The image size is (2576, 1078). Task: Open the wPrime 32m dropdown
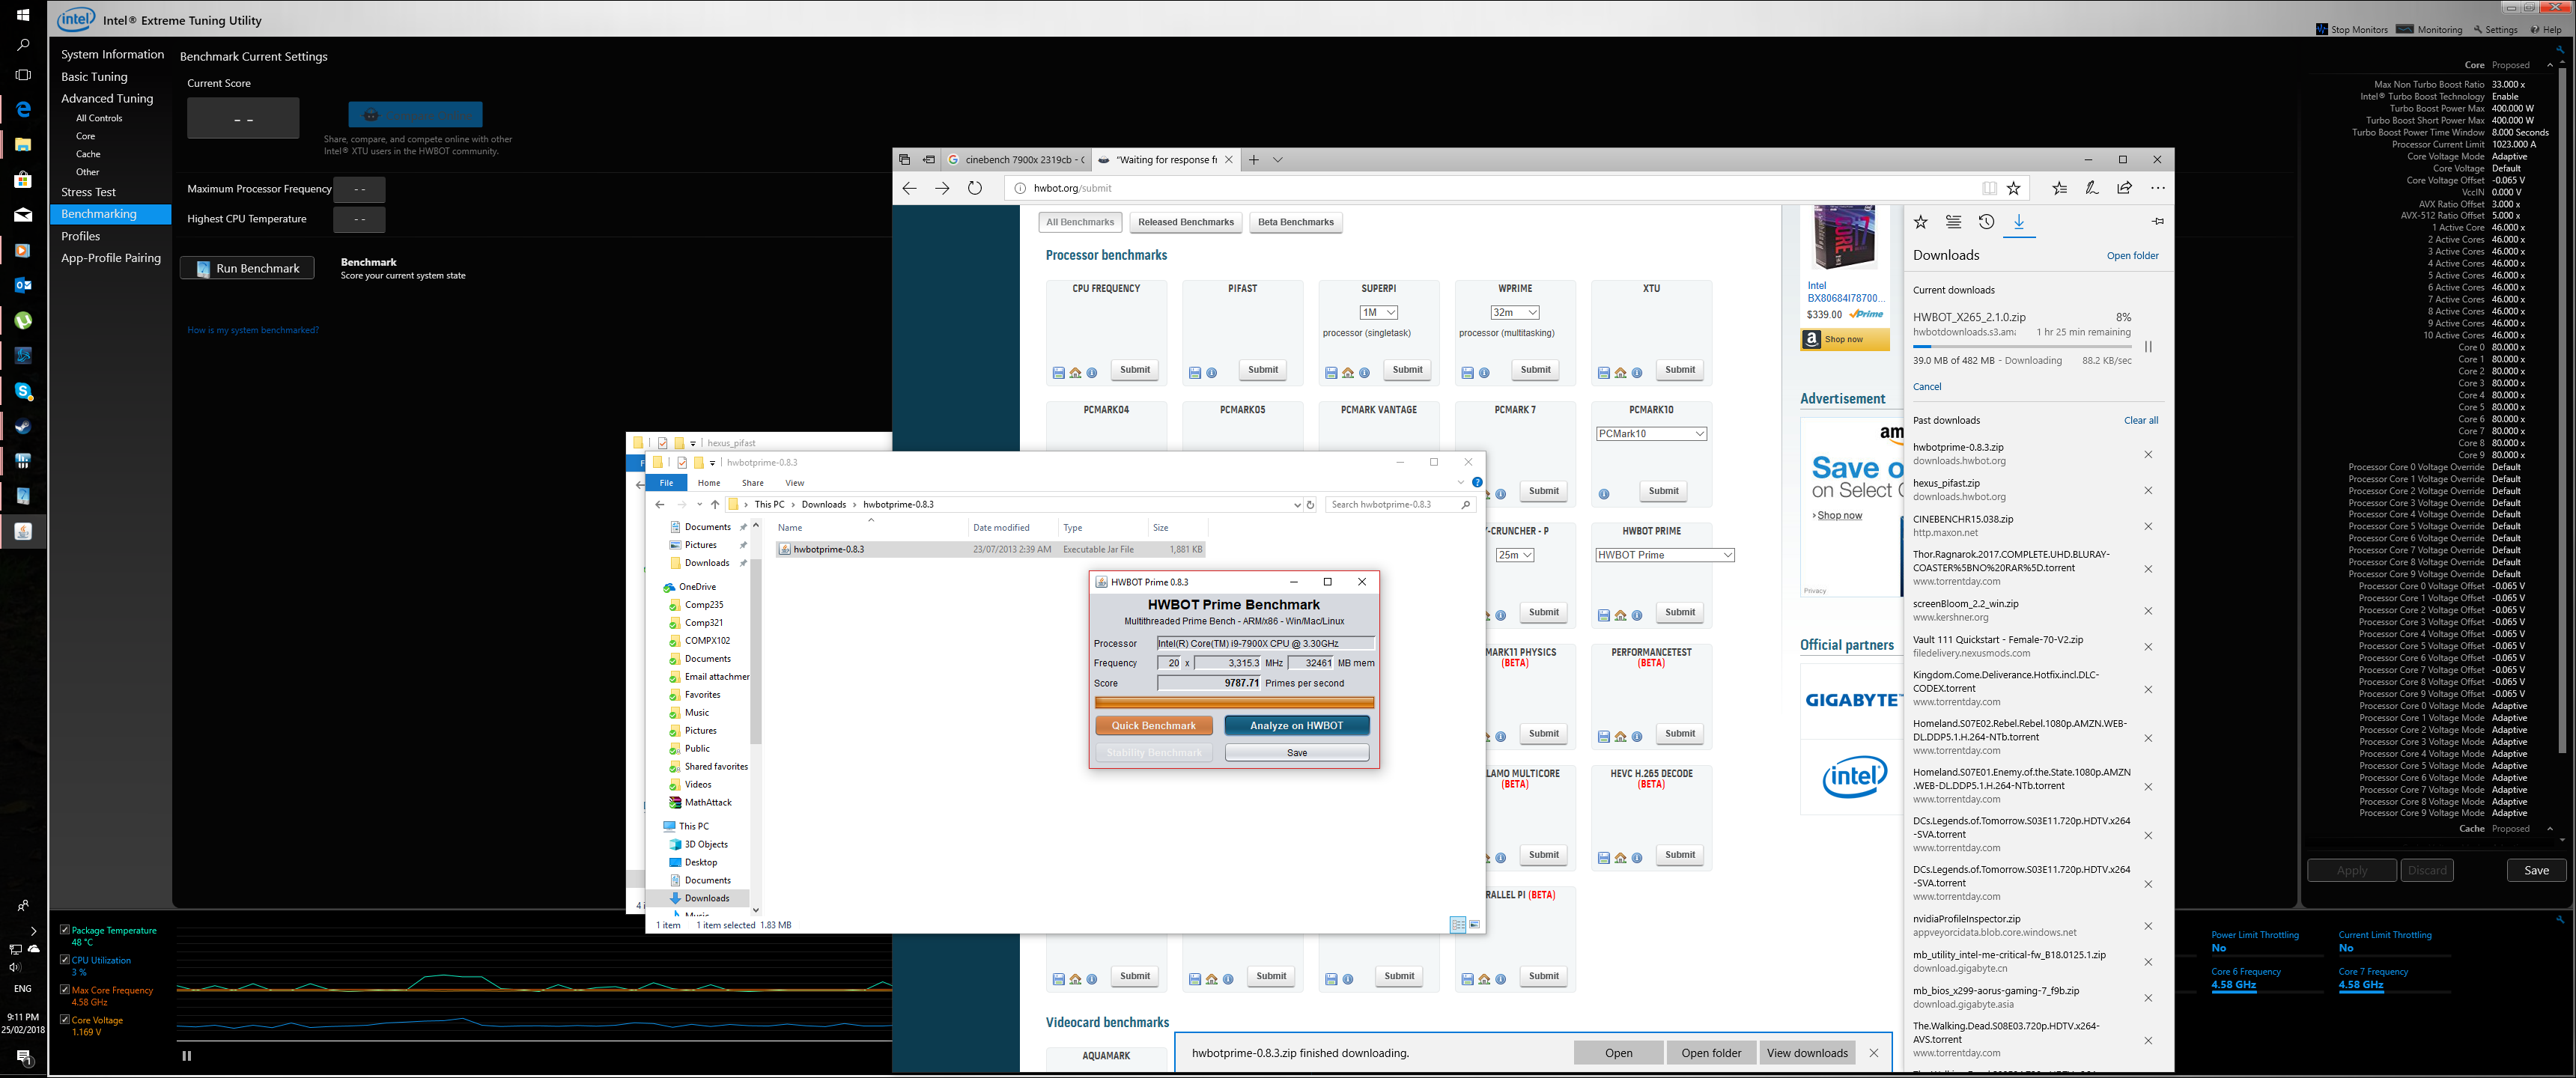pyautogui.click(x=1514, y=313)
